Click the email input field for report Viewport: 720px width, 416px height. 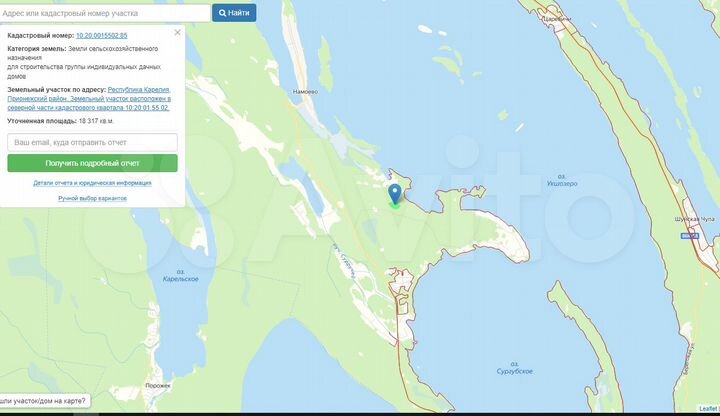92,142
